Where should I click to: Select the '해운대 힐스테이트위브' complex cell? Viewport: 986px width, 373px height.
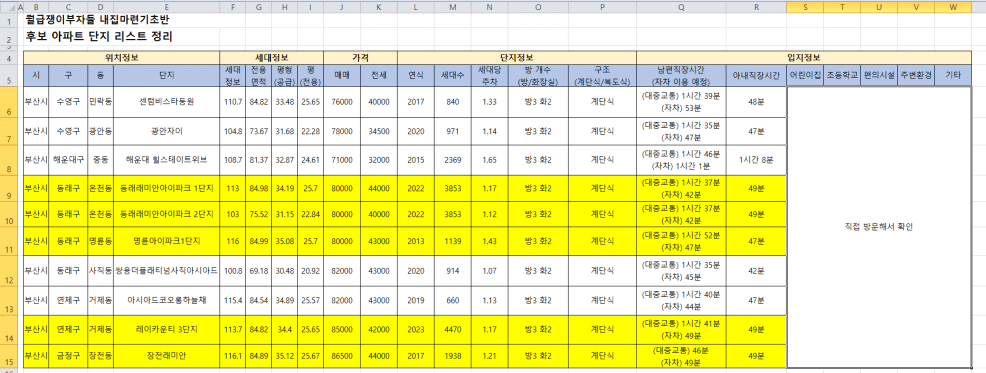click(x=167, y=160)
